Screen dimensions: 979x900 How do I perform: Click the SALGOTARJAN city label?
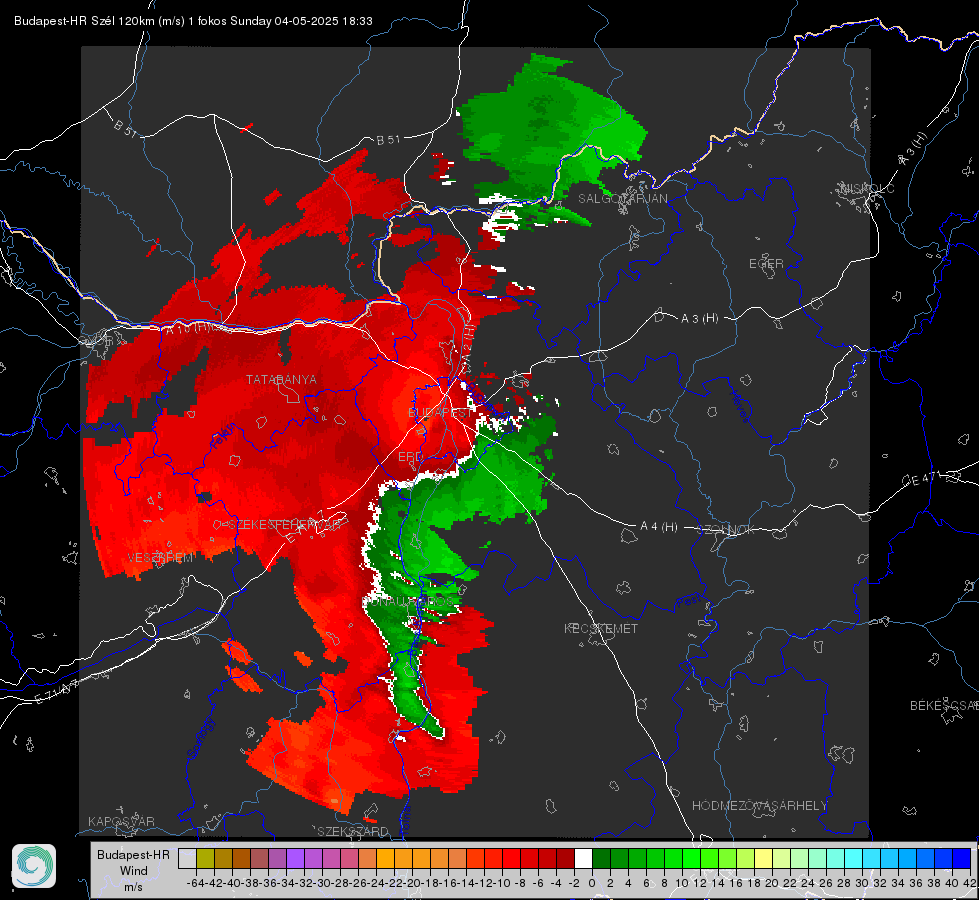click(x=622, y=199)
